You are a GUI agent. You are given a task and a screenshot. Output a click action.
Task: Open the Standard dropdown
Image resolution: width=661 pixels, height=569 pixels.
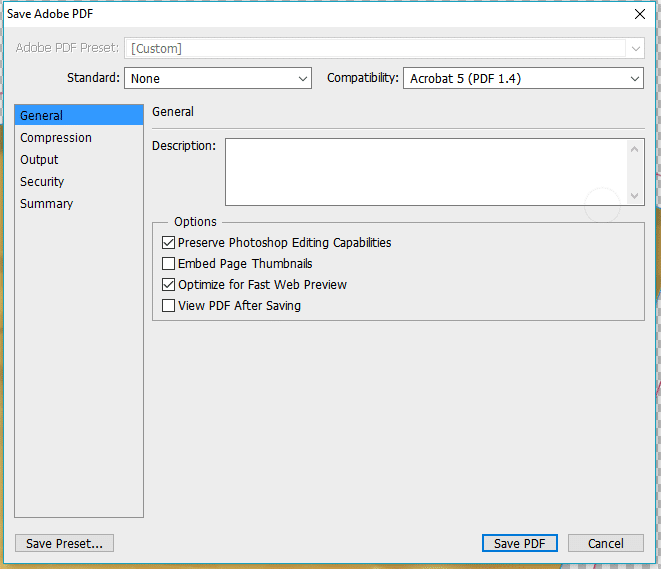tap(218, 78)
